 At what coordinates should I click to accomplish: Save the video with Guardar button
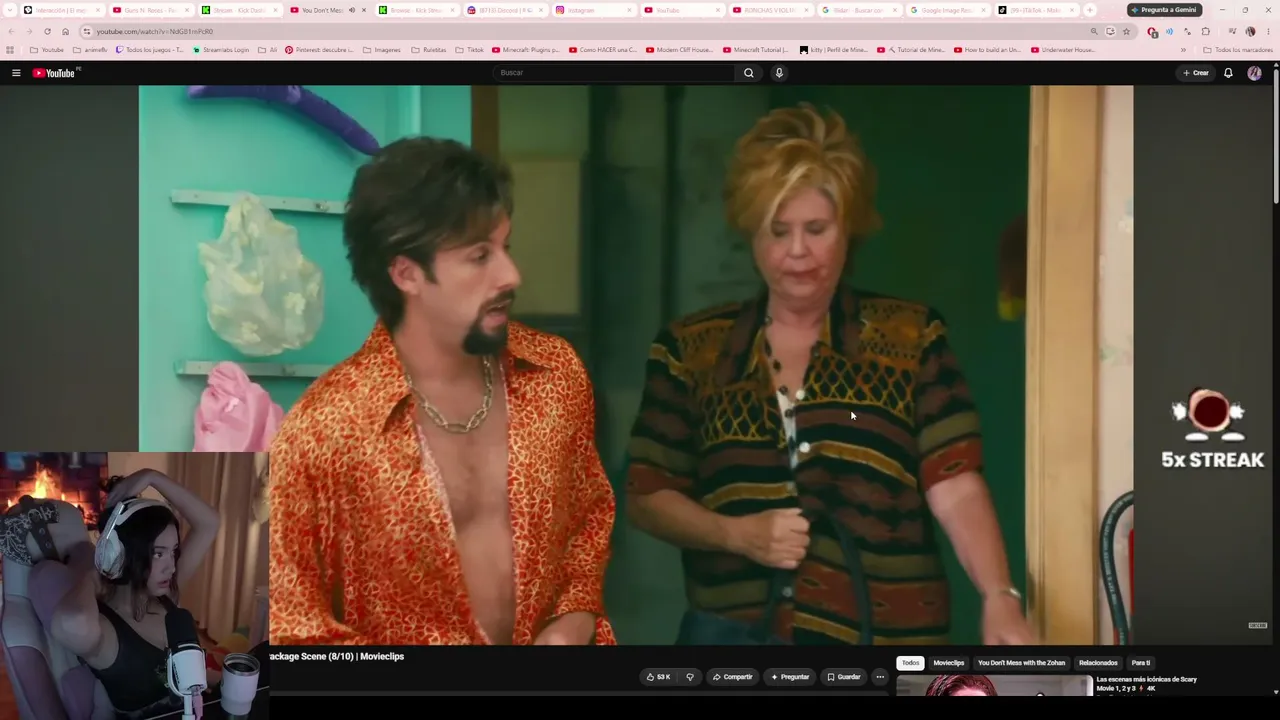843,677
